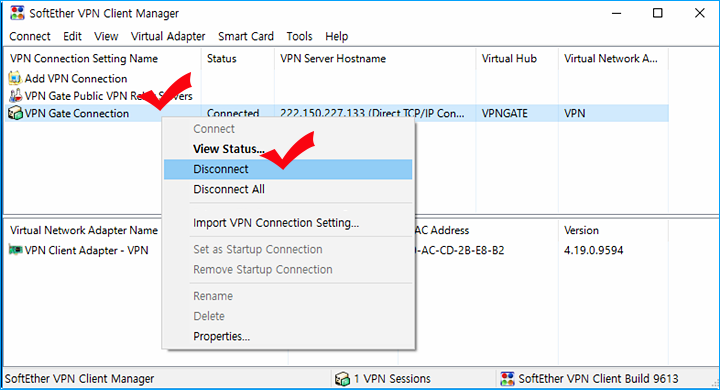The width and height of the screenshot is (720, 390).
Task: Click the 4.19.0.9594 version value
Action: [x=593, y=250]
